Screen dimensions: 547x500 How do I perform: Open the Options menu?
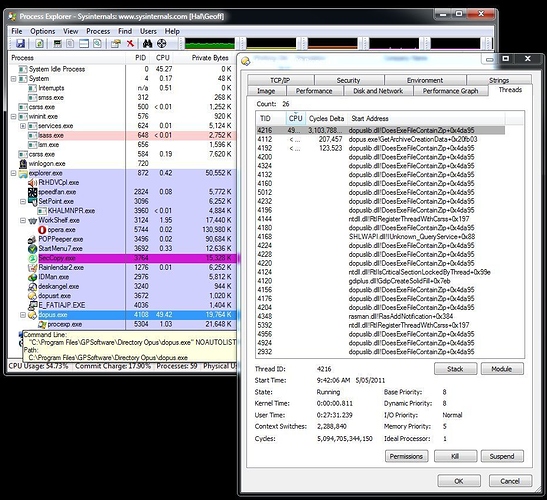[43, 31]
